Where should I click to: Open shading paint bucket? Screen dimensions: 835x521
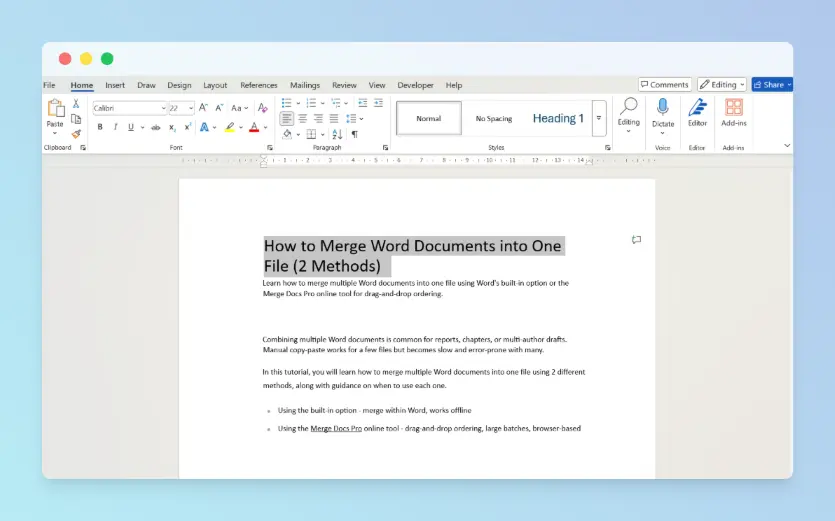(x=287, y=134)
